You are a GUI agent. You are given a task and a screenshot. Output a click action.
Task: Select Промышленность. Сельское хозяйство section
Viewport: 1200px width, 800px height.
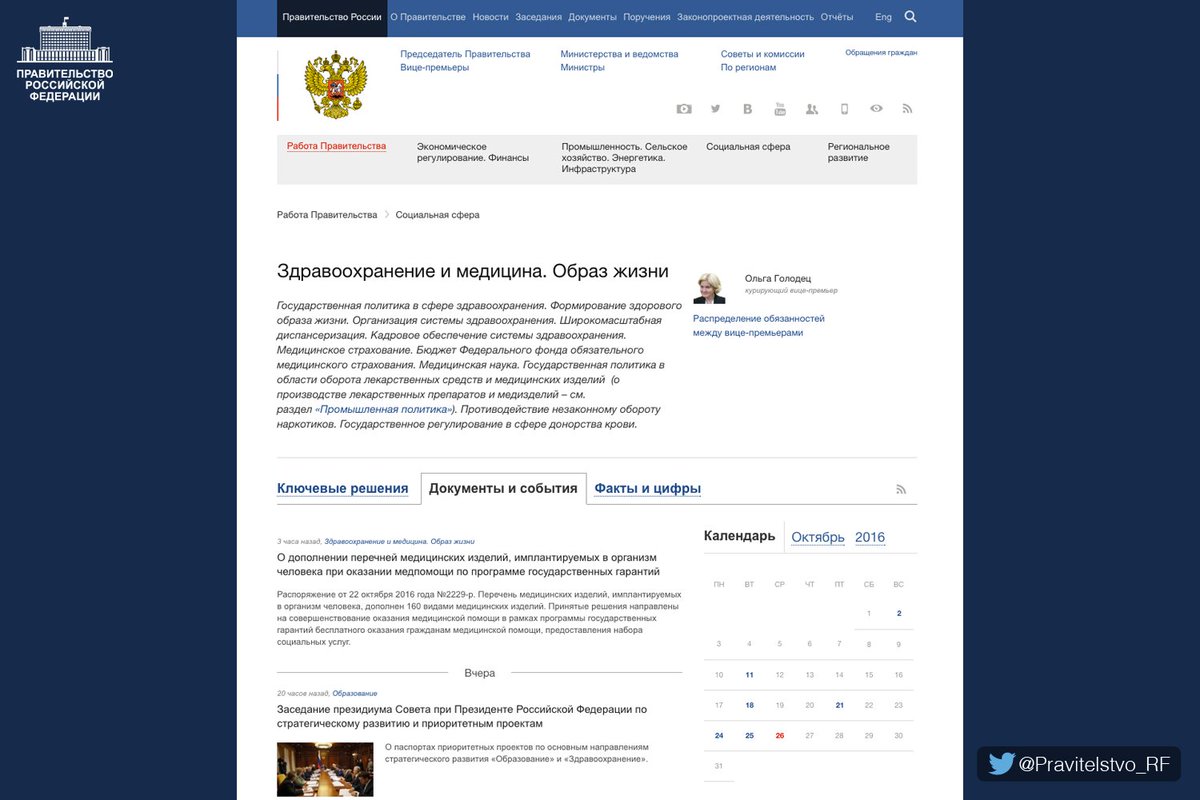point(624,158)
